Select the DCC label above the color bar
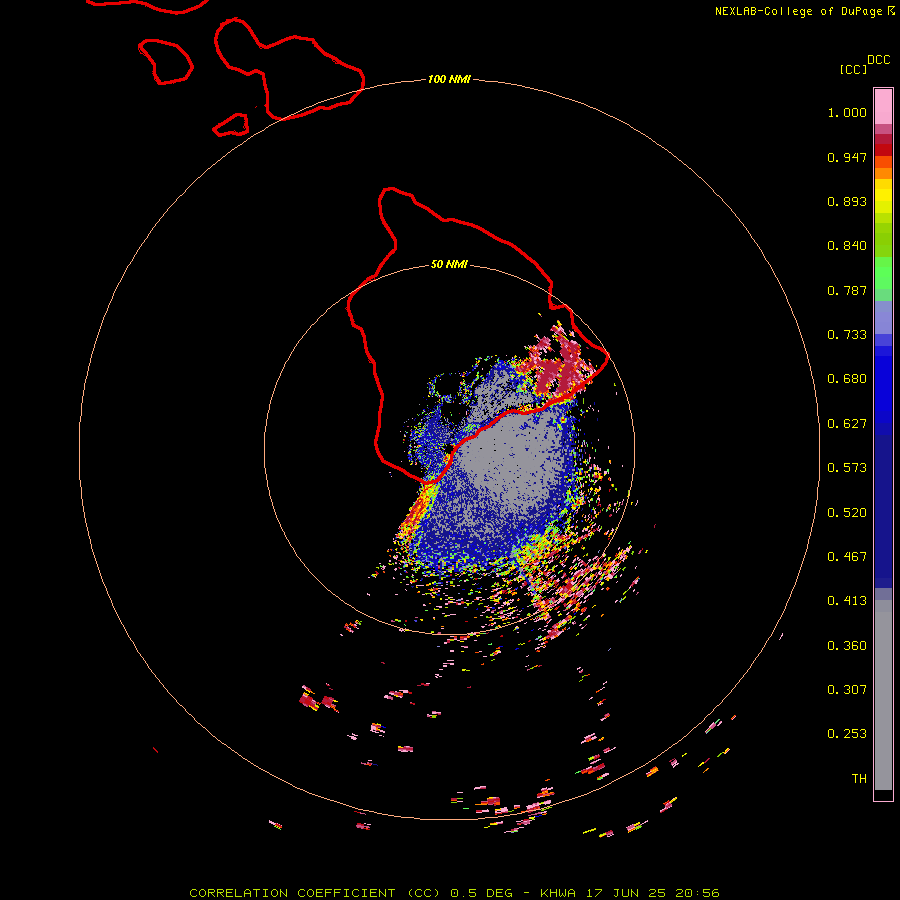Viewport: 900px width, 900px height. pos(879,60)
